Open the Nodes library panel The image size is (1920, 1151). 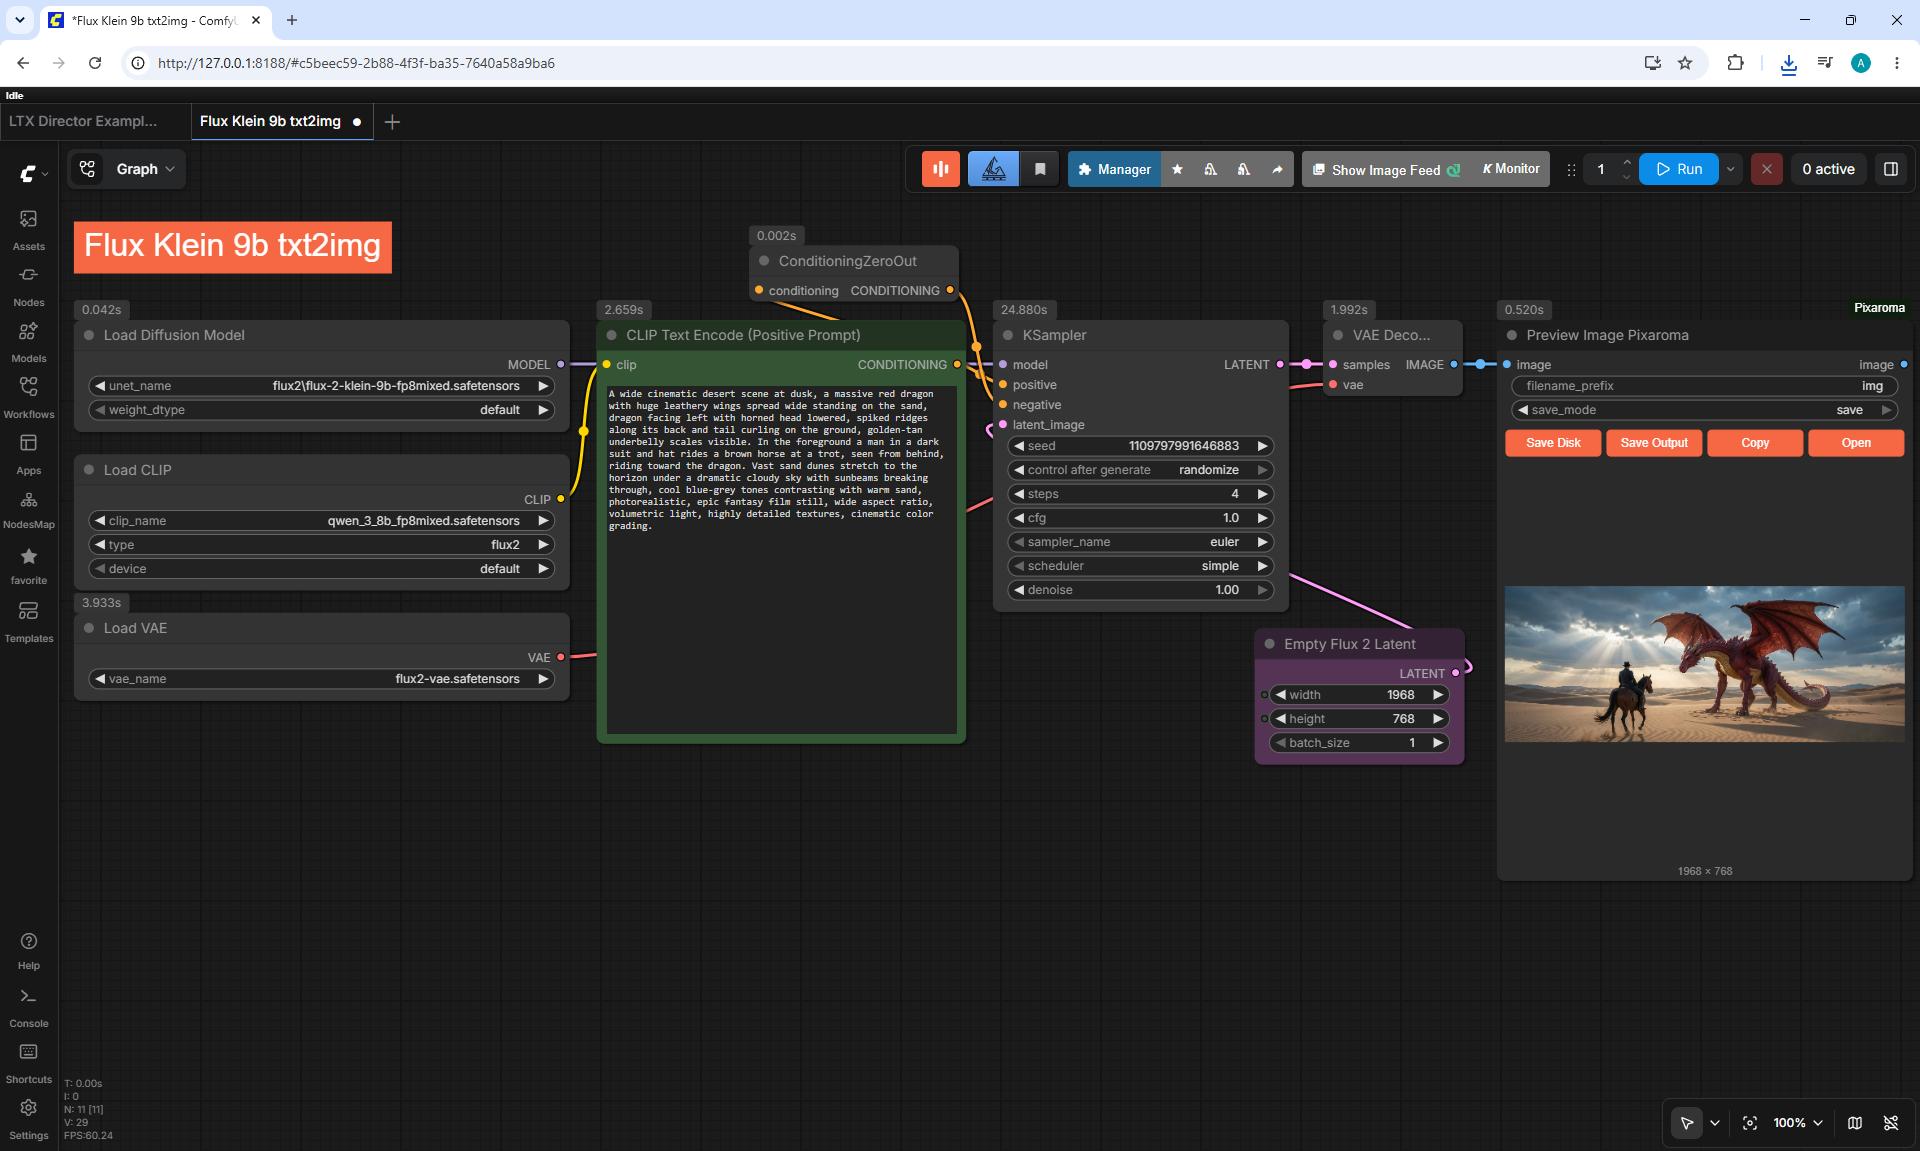(28, 285)
